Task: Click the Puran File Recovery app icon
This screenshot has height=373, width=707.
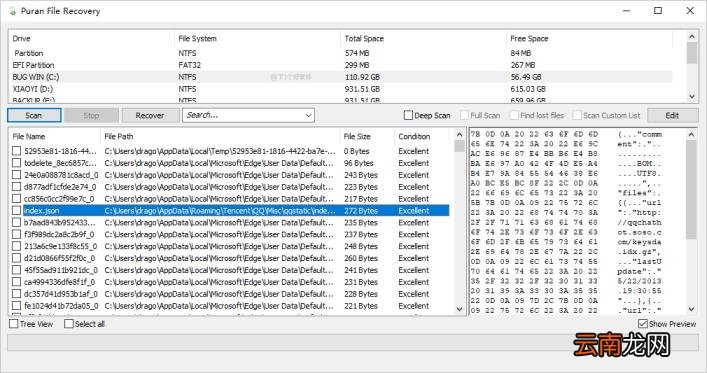Action: click(13, 11)
